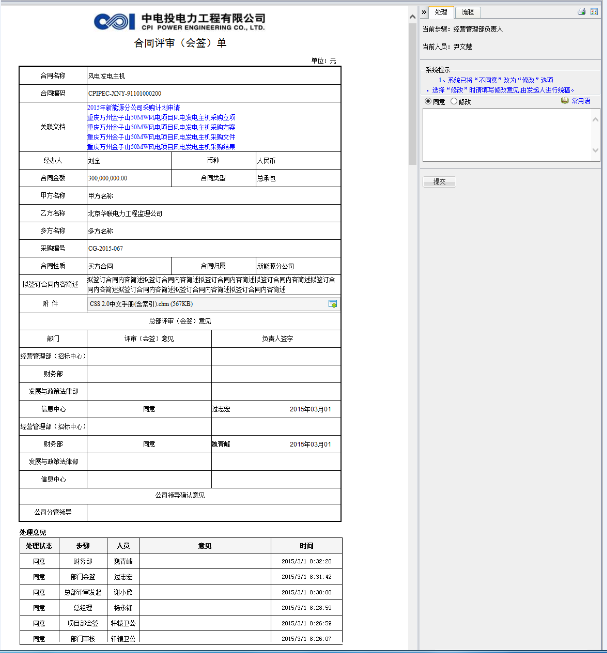Screen dimensions: 607x653
Task: Open the 2015年新能源分公司采购计划申请 link
Action: pyautogui.click(x=134, y=107)
